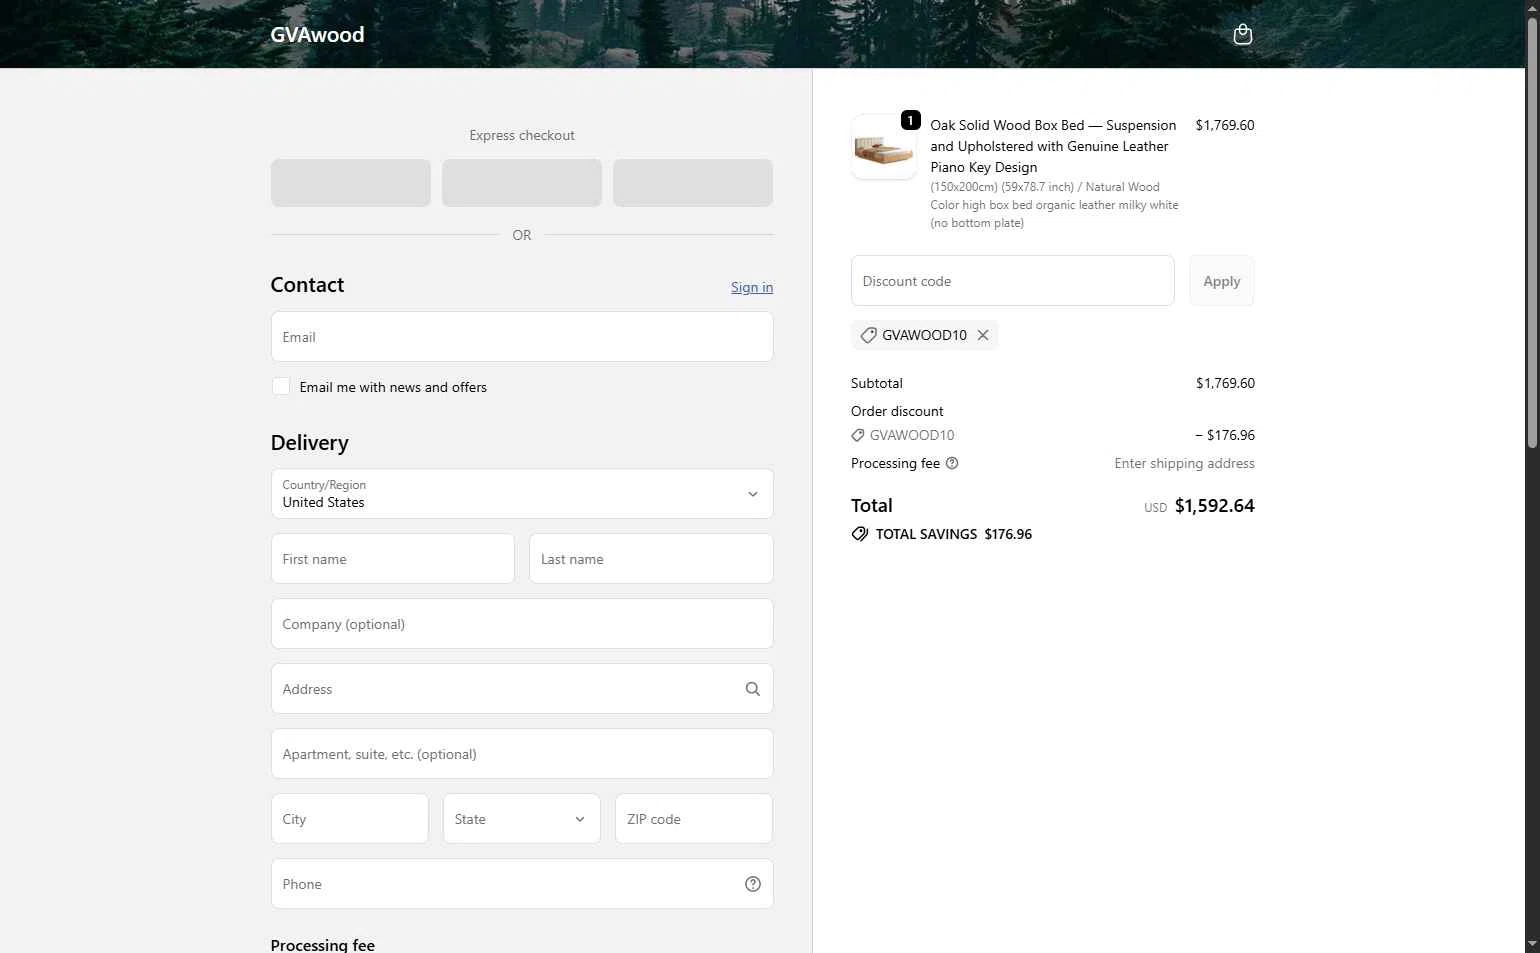This screenshot has width=1540, height=953.
Task: Click the 'Order discount' label
Action: pos(897,411)
